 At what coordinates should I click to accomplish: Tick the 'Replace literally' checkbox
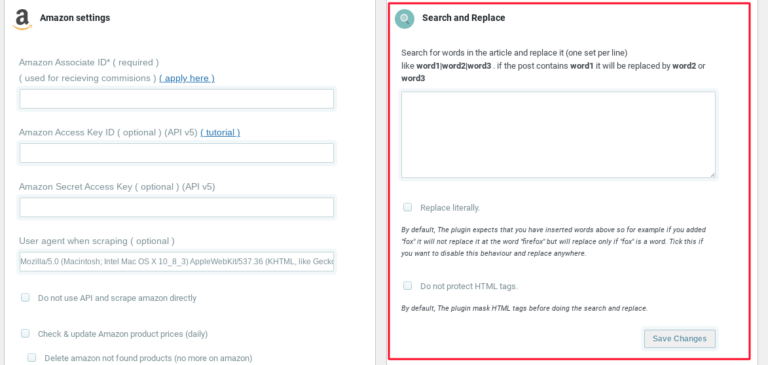(x=408, y=207)
